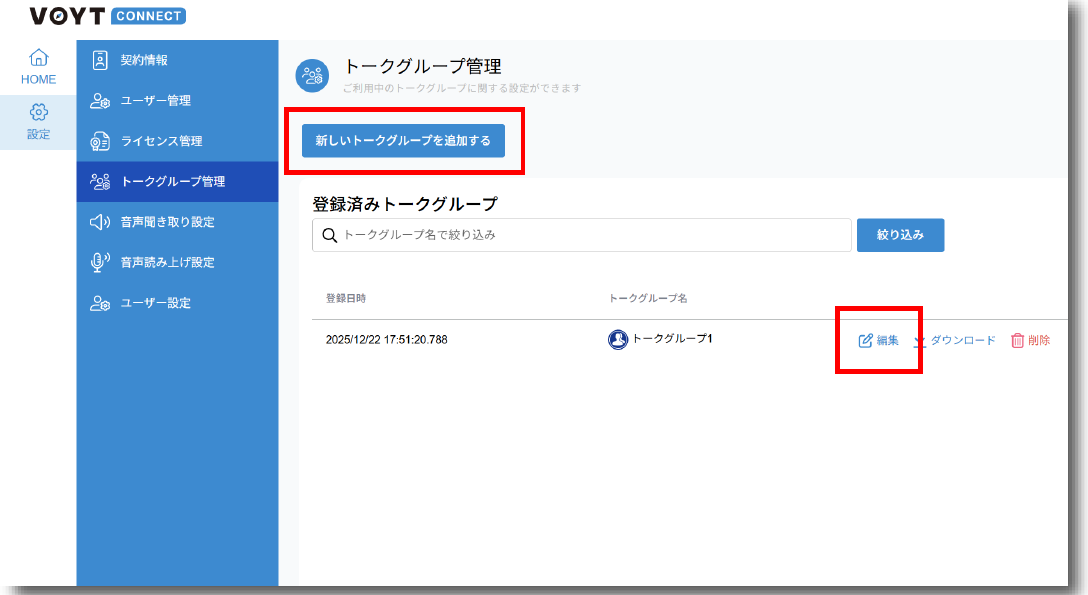This screenshot has height=595, width=1088.
Task: Click the ユーザー設定 user settings icon
Action: [98, 303]
